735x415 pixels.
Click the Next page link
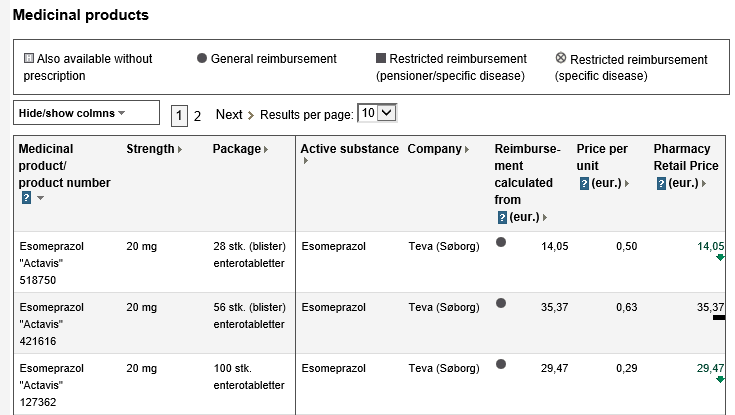[235, 114]
